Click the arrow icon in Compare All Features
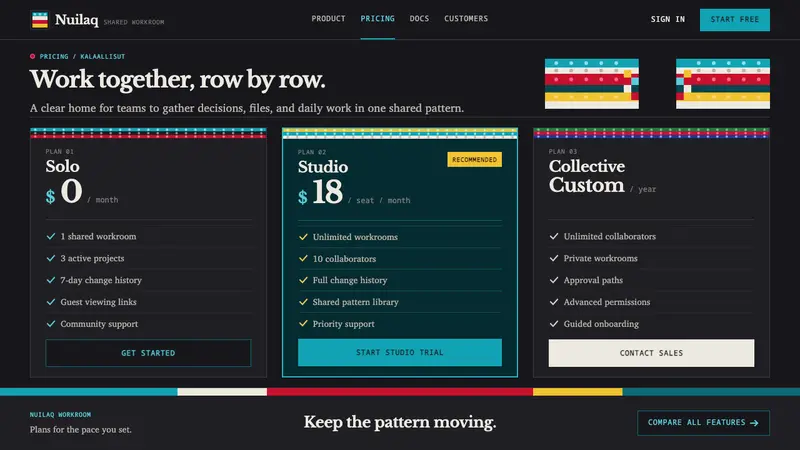This screenshot has width=800, height=450. pyautogui.click(x=754, y=423)
